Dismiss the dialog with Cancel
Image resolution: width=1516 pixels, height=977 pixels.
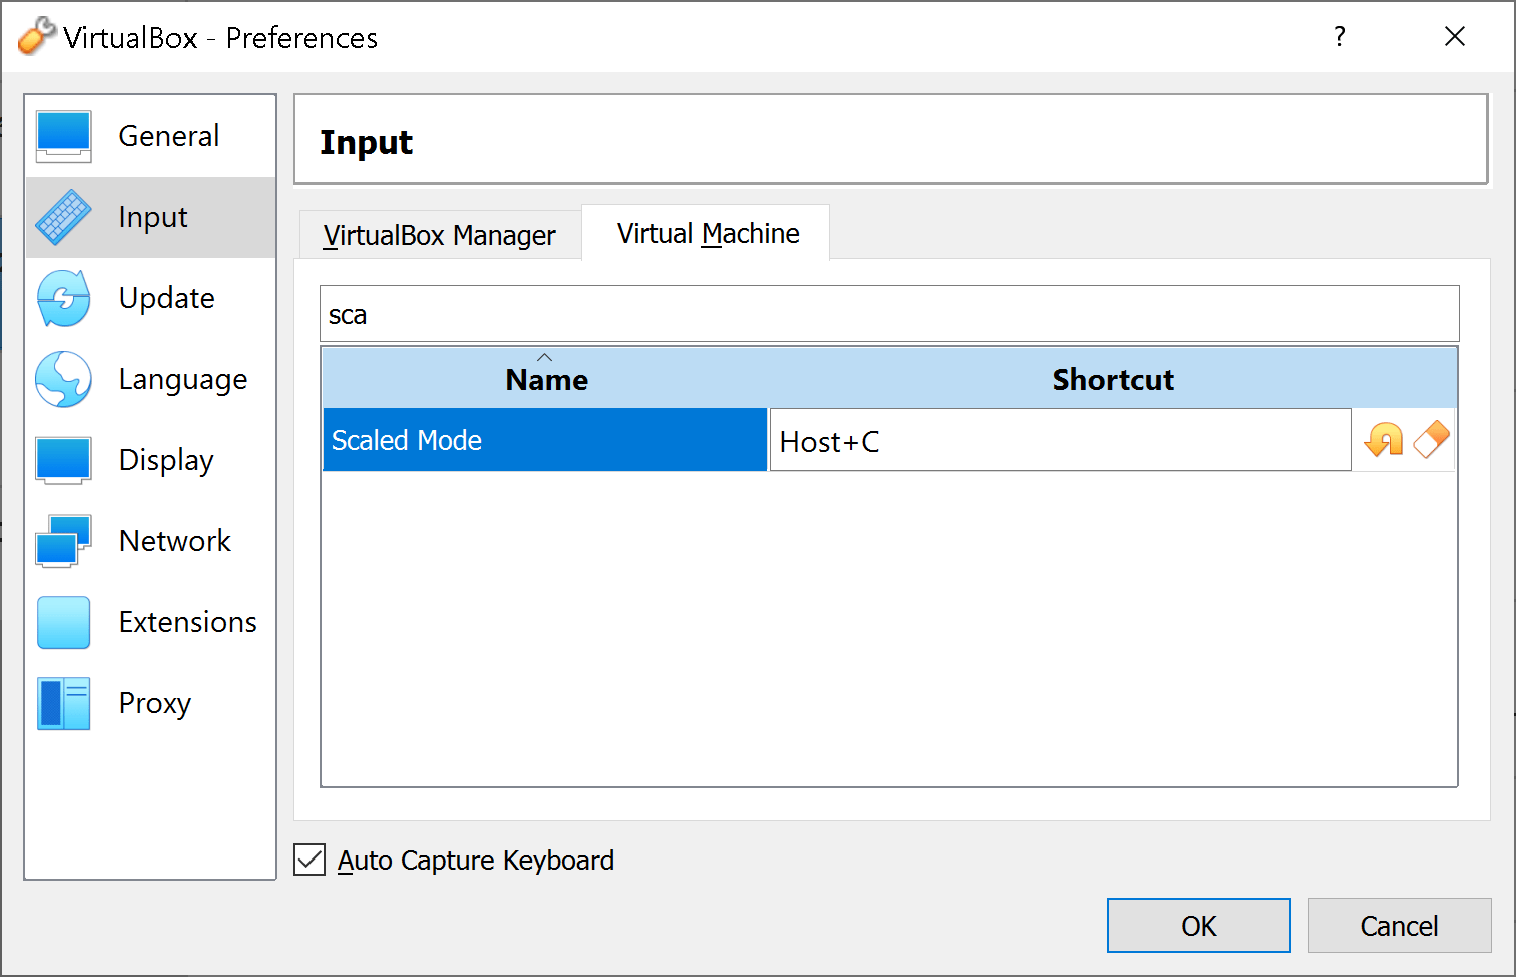pyautogui.click(x=1399, y=925)
